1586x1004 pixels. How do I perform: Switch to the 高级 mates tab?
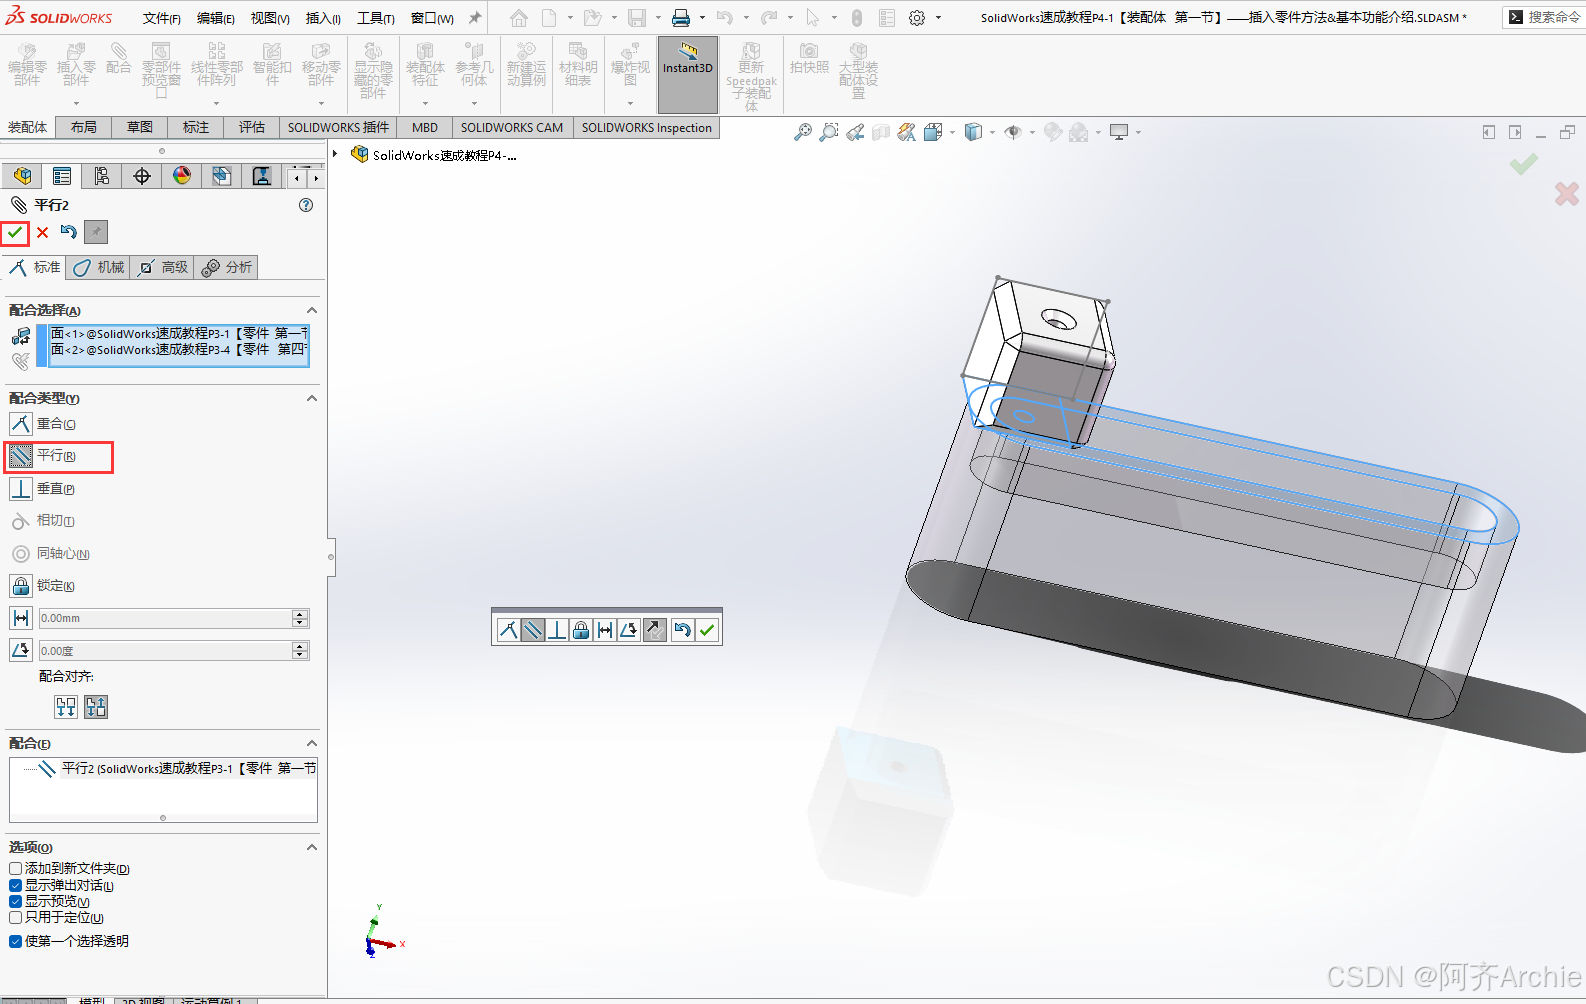pos(163,267)
